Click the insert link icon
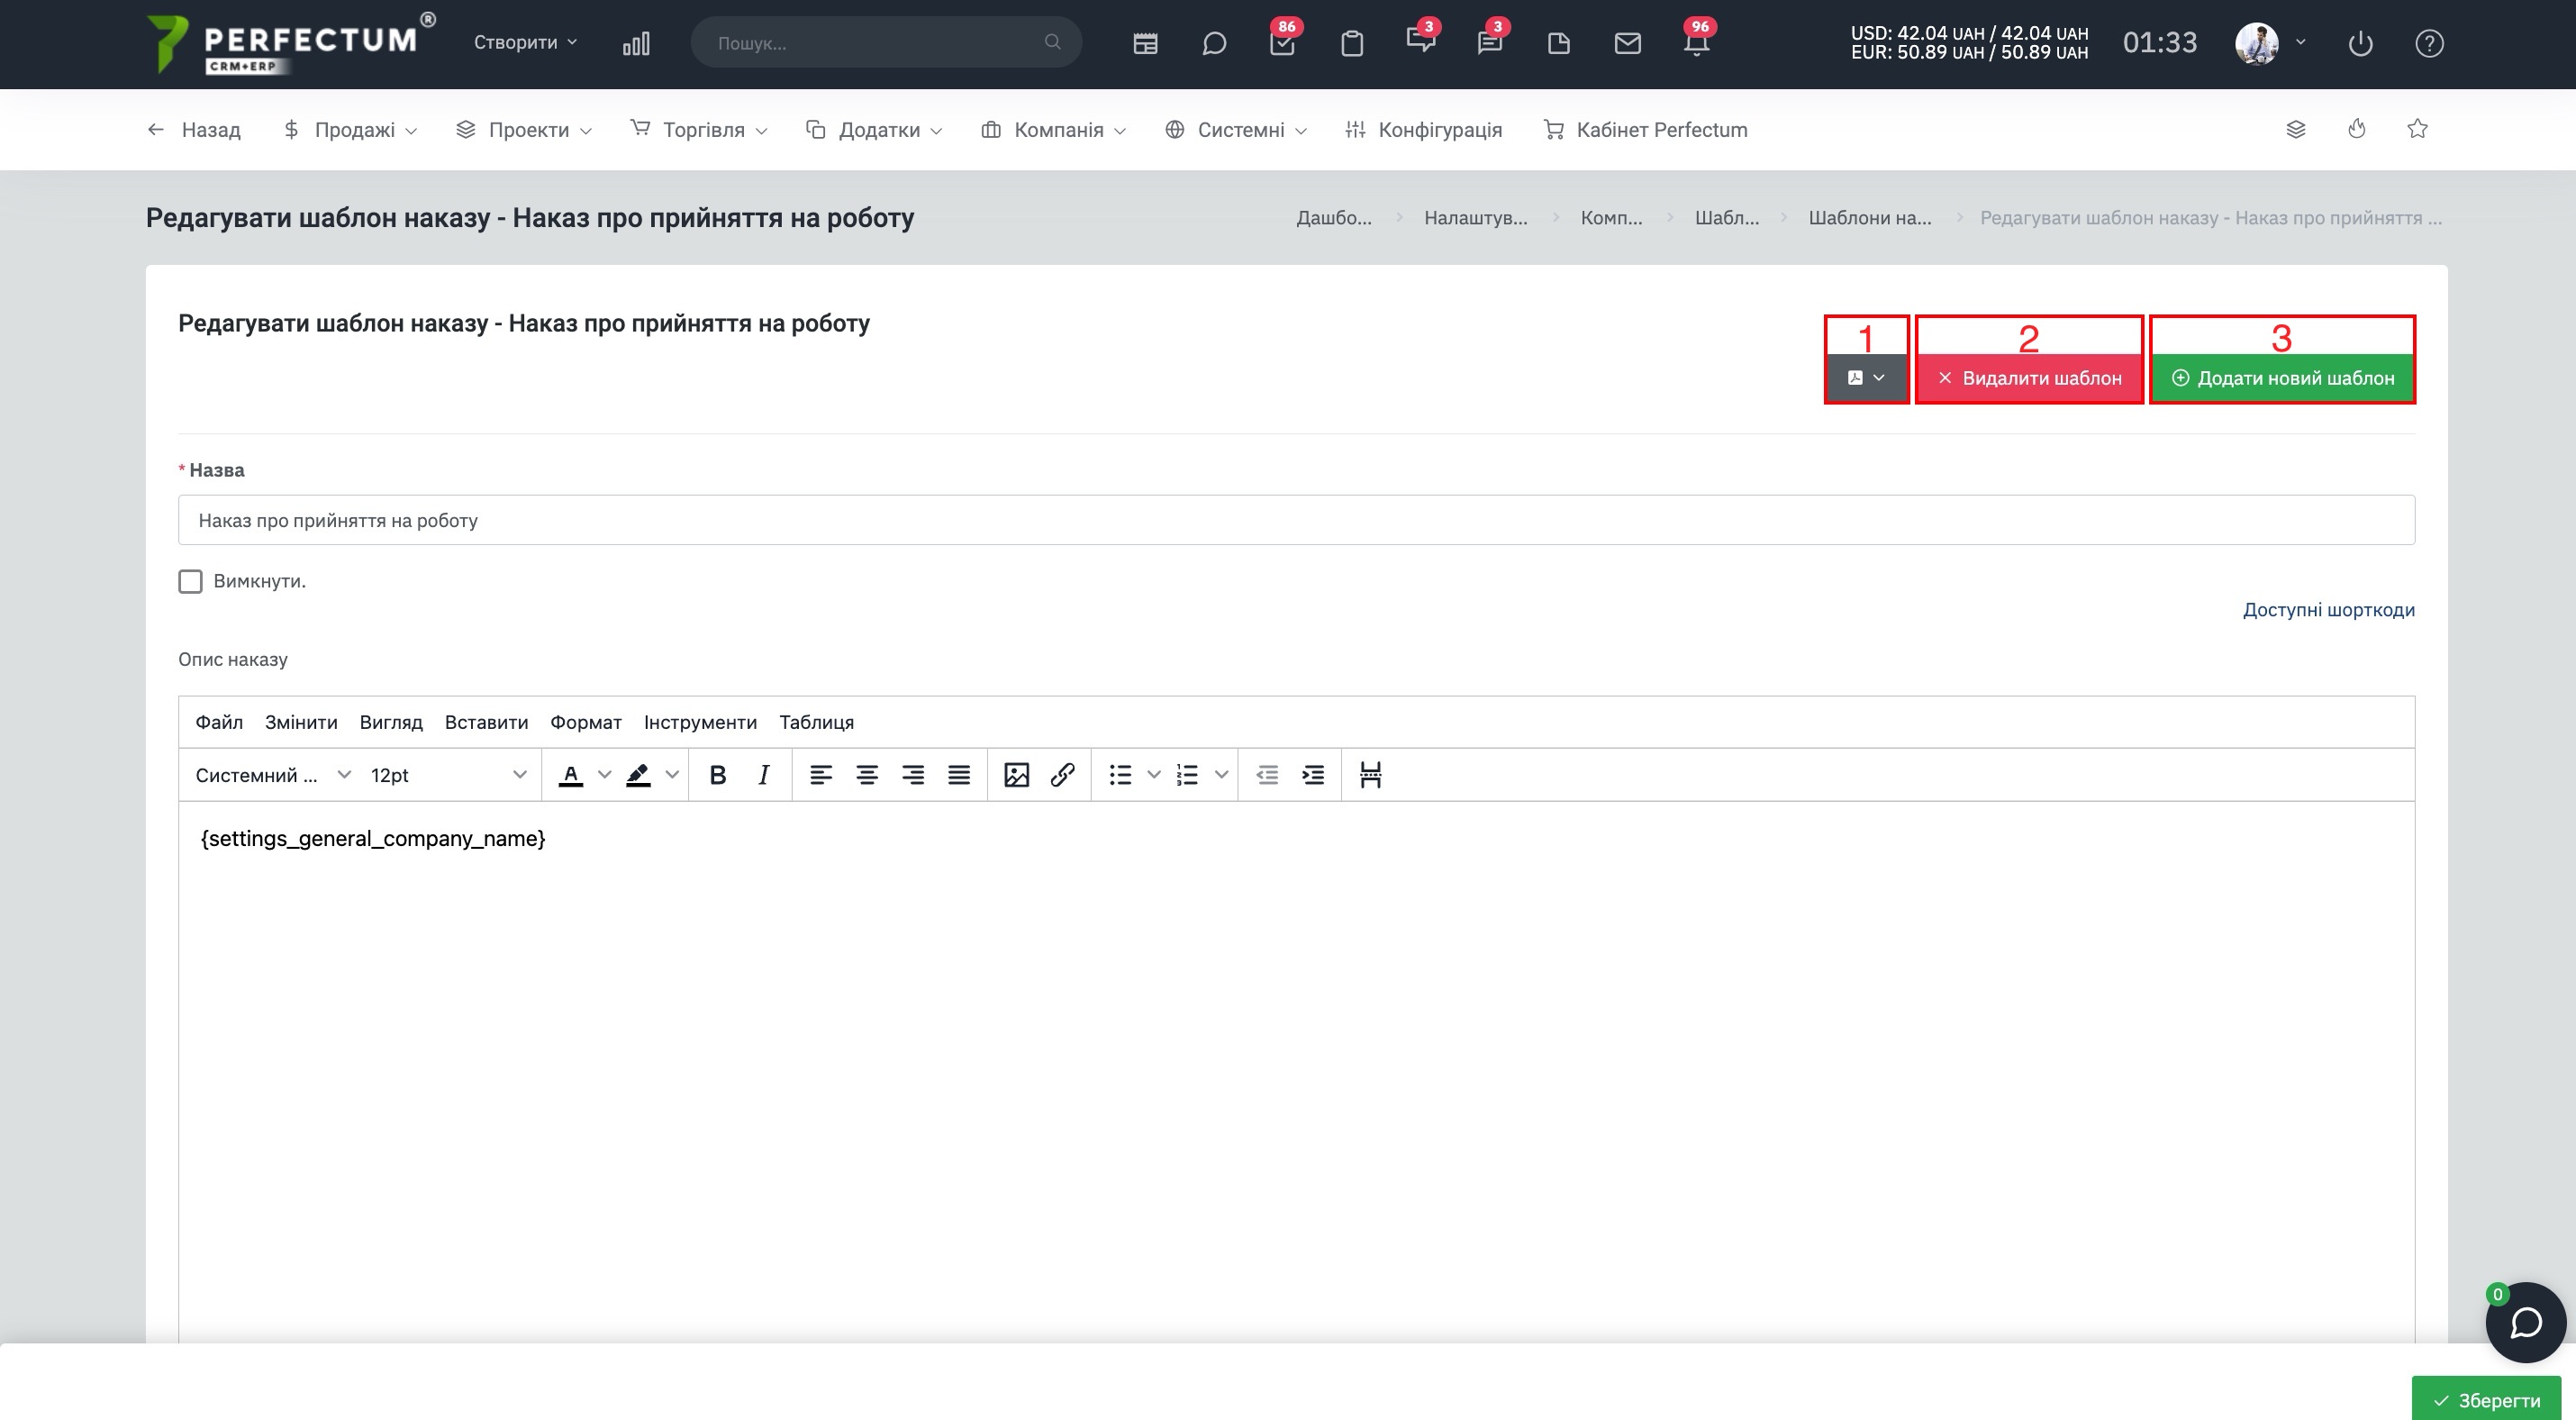 1062,775
